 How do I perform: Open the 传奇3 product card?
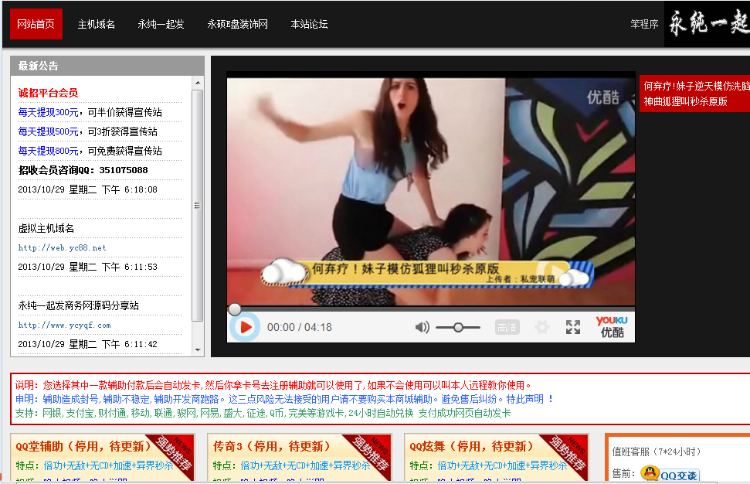(299, 457)
